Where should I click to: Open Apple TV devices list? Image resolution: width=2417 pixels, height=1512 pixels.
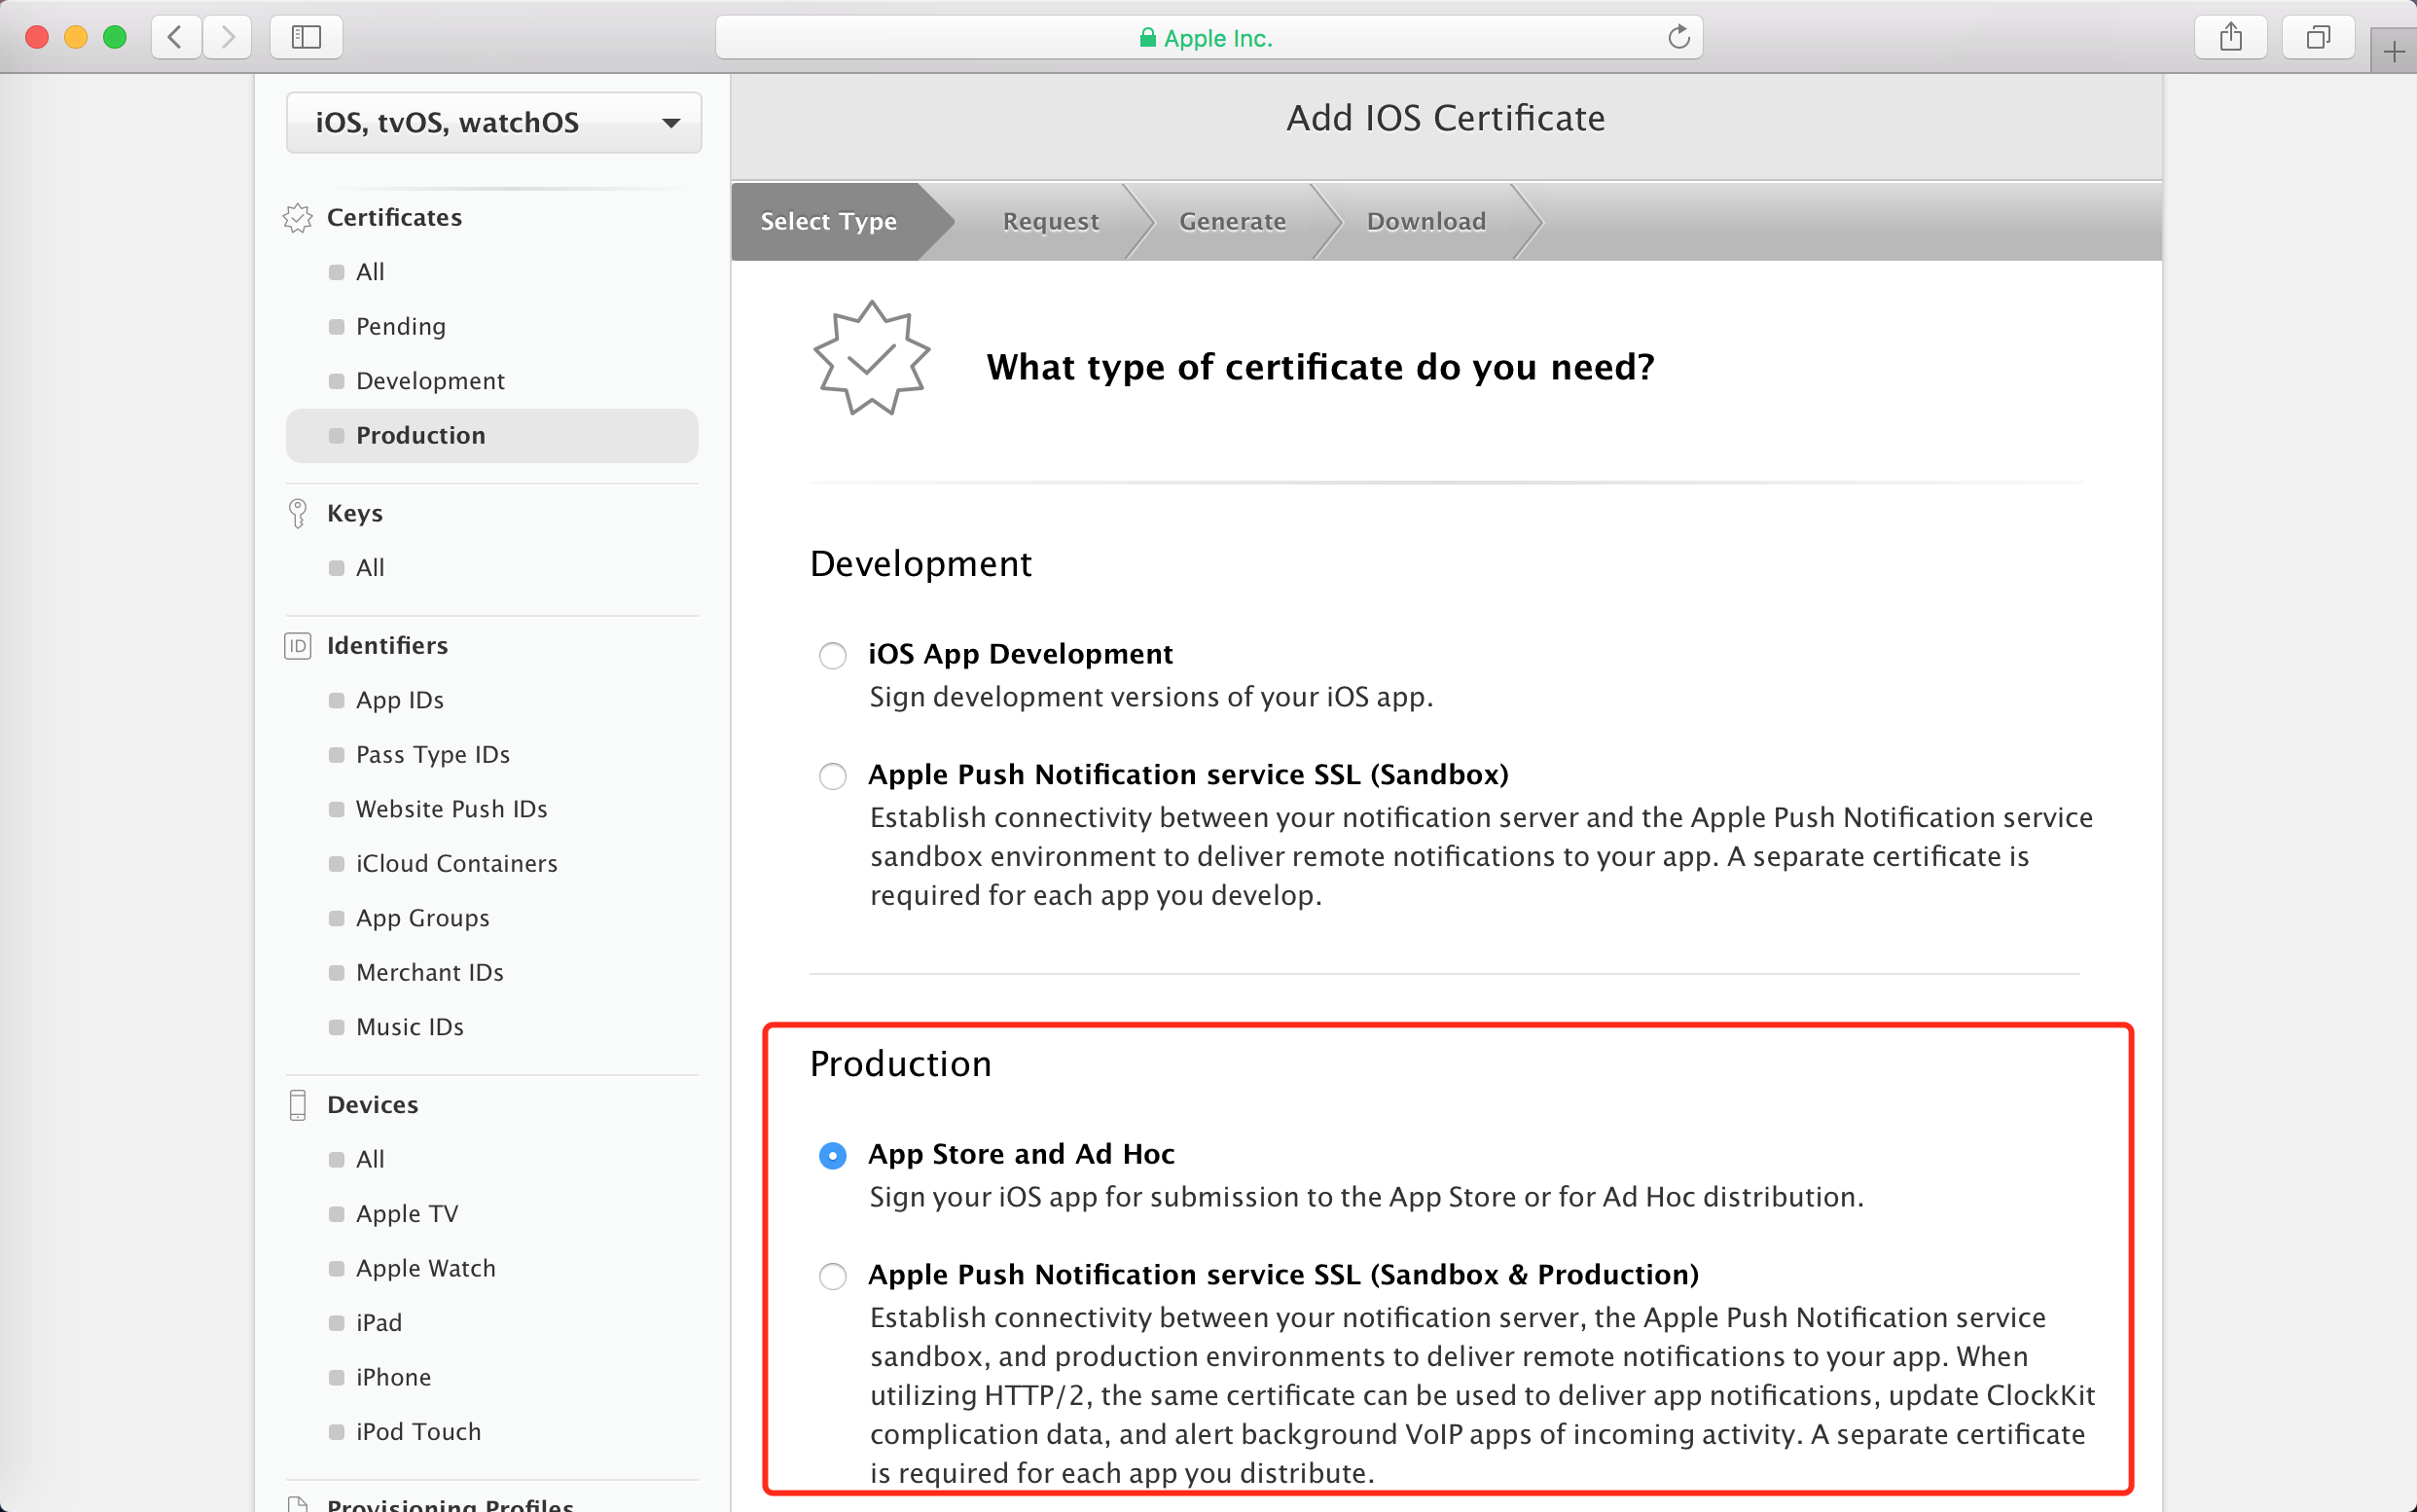pyautogui.click(x=407, y=1214)
